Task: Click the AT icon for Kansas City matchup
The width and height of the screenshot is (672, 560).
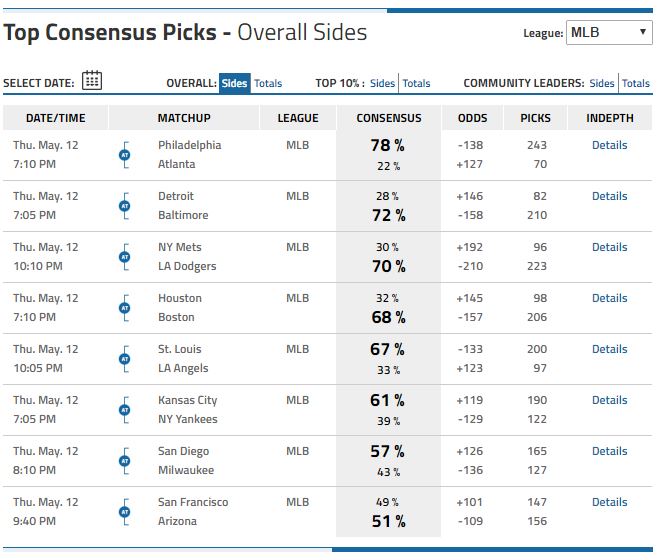Action: click(x=125, y=410)
